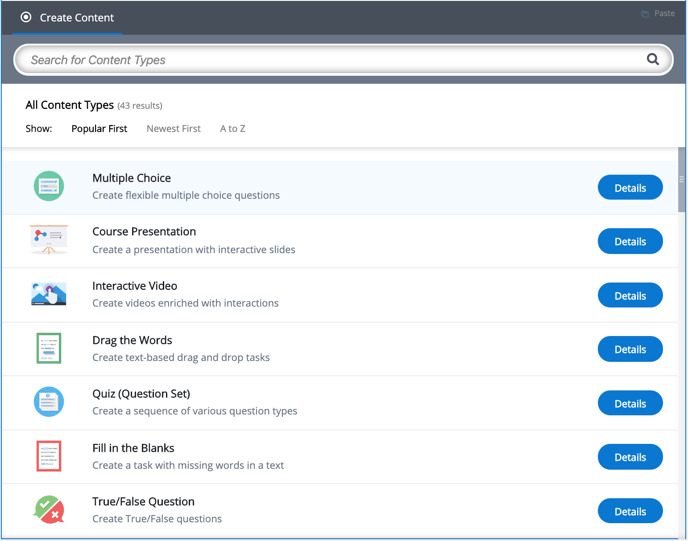
Task: Click the Course Presentation icon
Action: coord(48,240)
